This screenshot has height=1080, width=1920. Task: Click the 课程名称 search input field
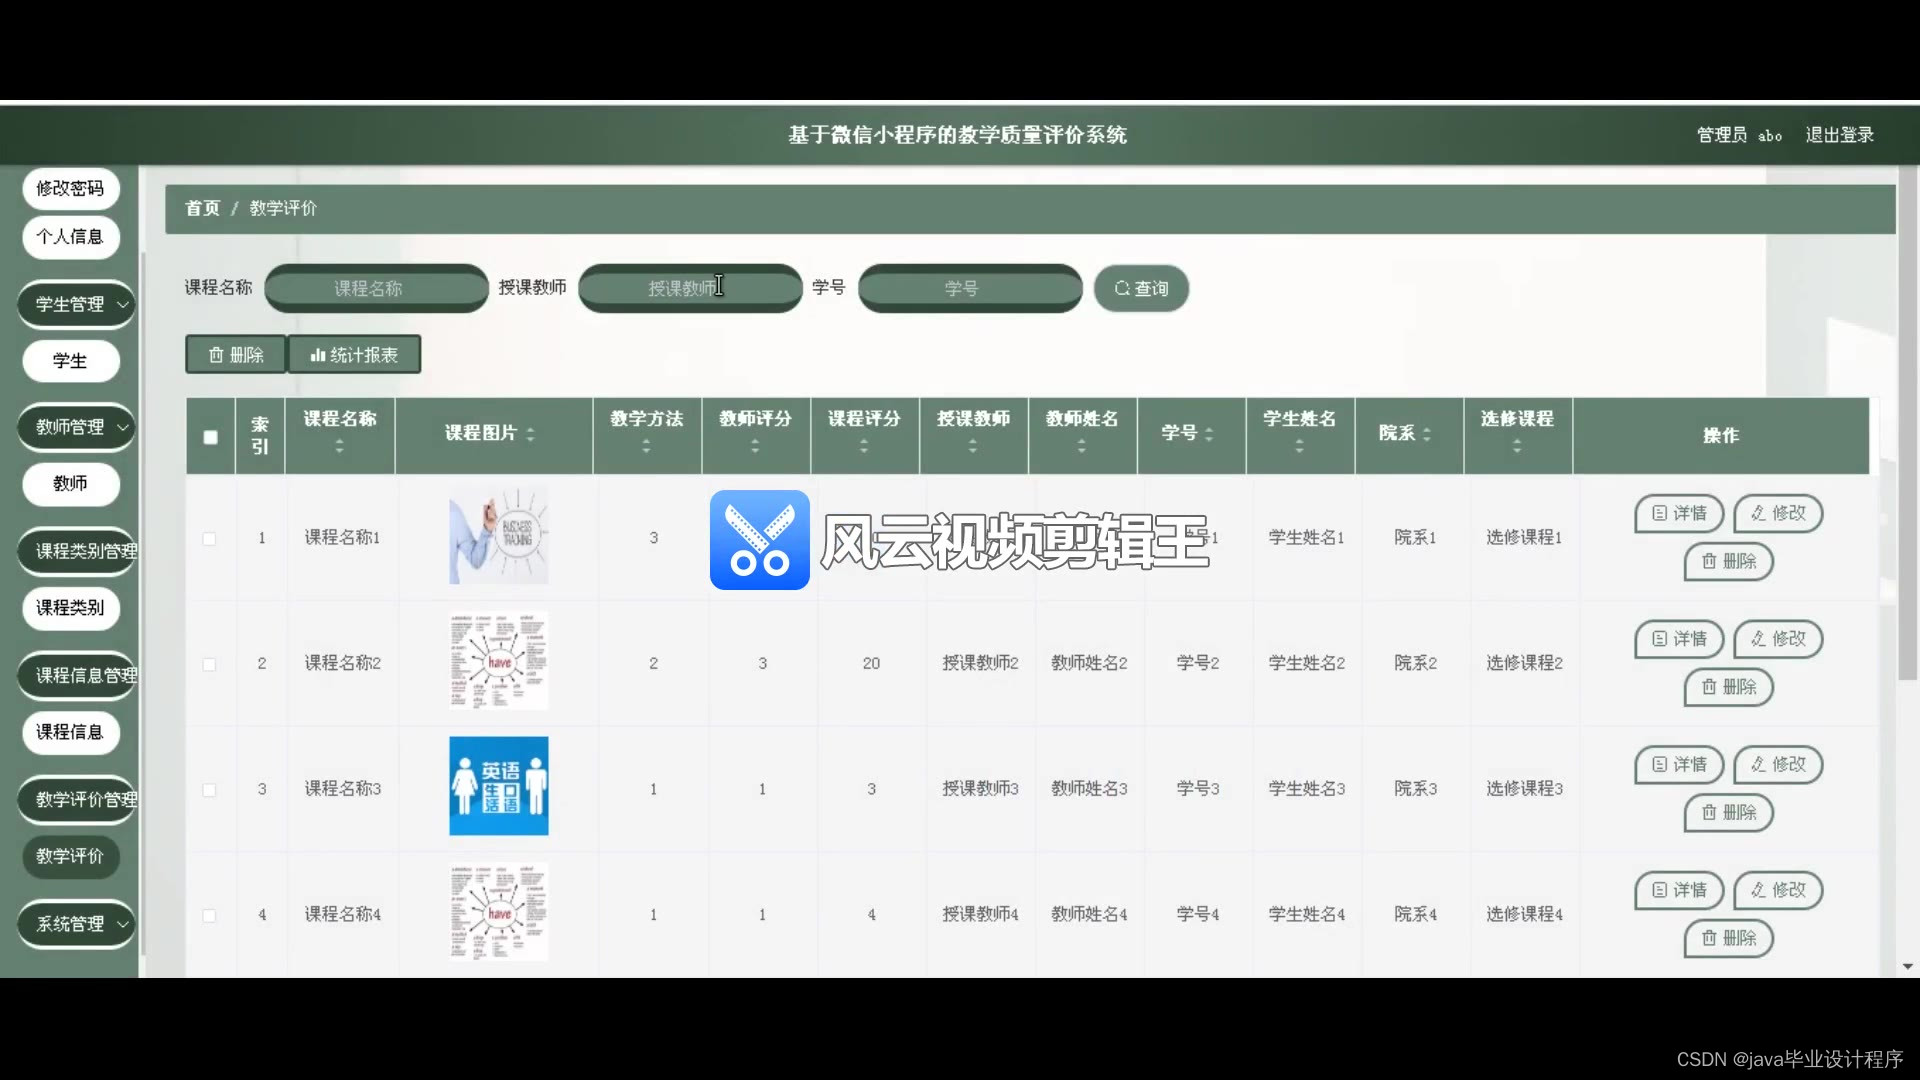tap(376, 289)
